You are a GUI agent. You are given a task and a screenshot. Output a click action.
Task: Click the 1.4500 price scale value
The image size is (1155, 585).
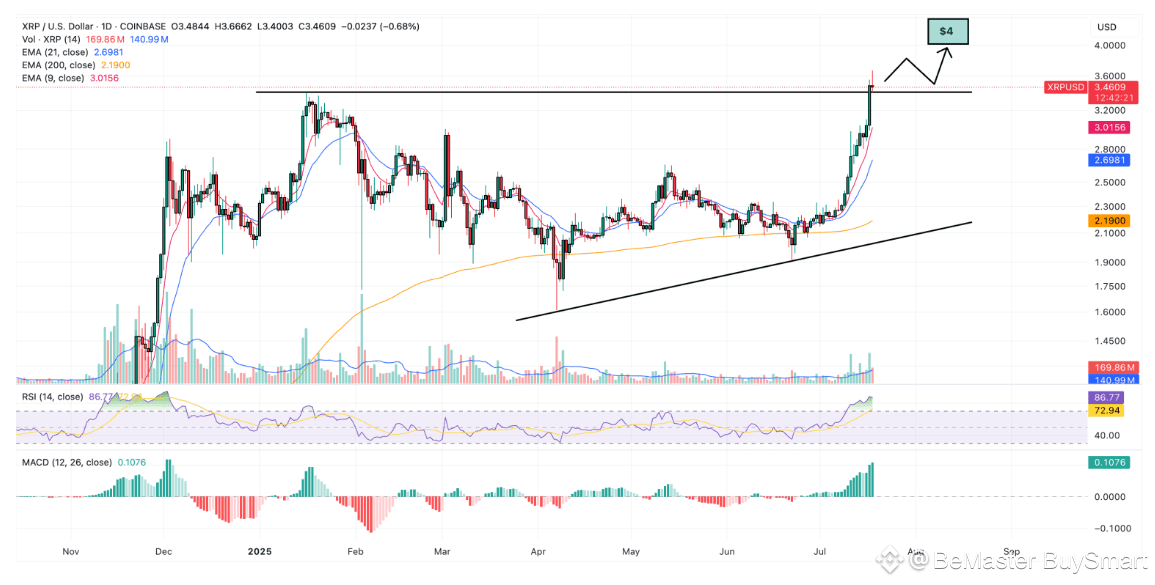pos(1111,341)
